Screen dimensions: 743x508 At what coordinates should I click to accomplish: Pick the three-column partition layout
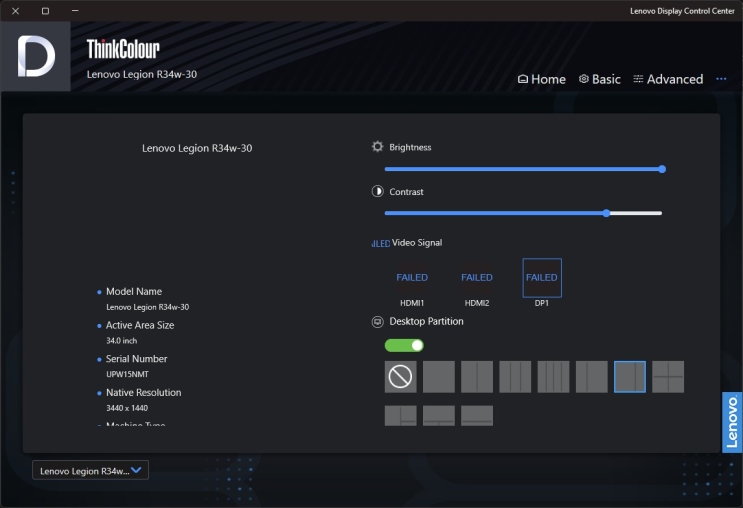(x=515, y=377)
